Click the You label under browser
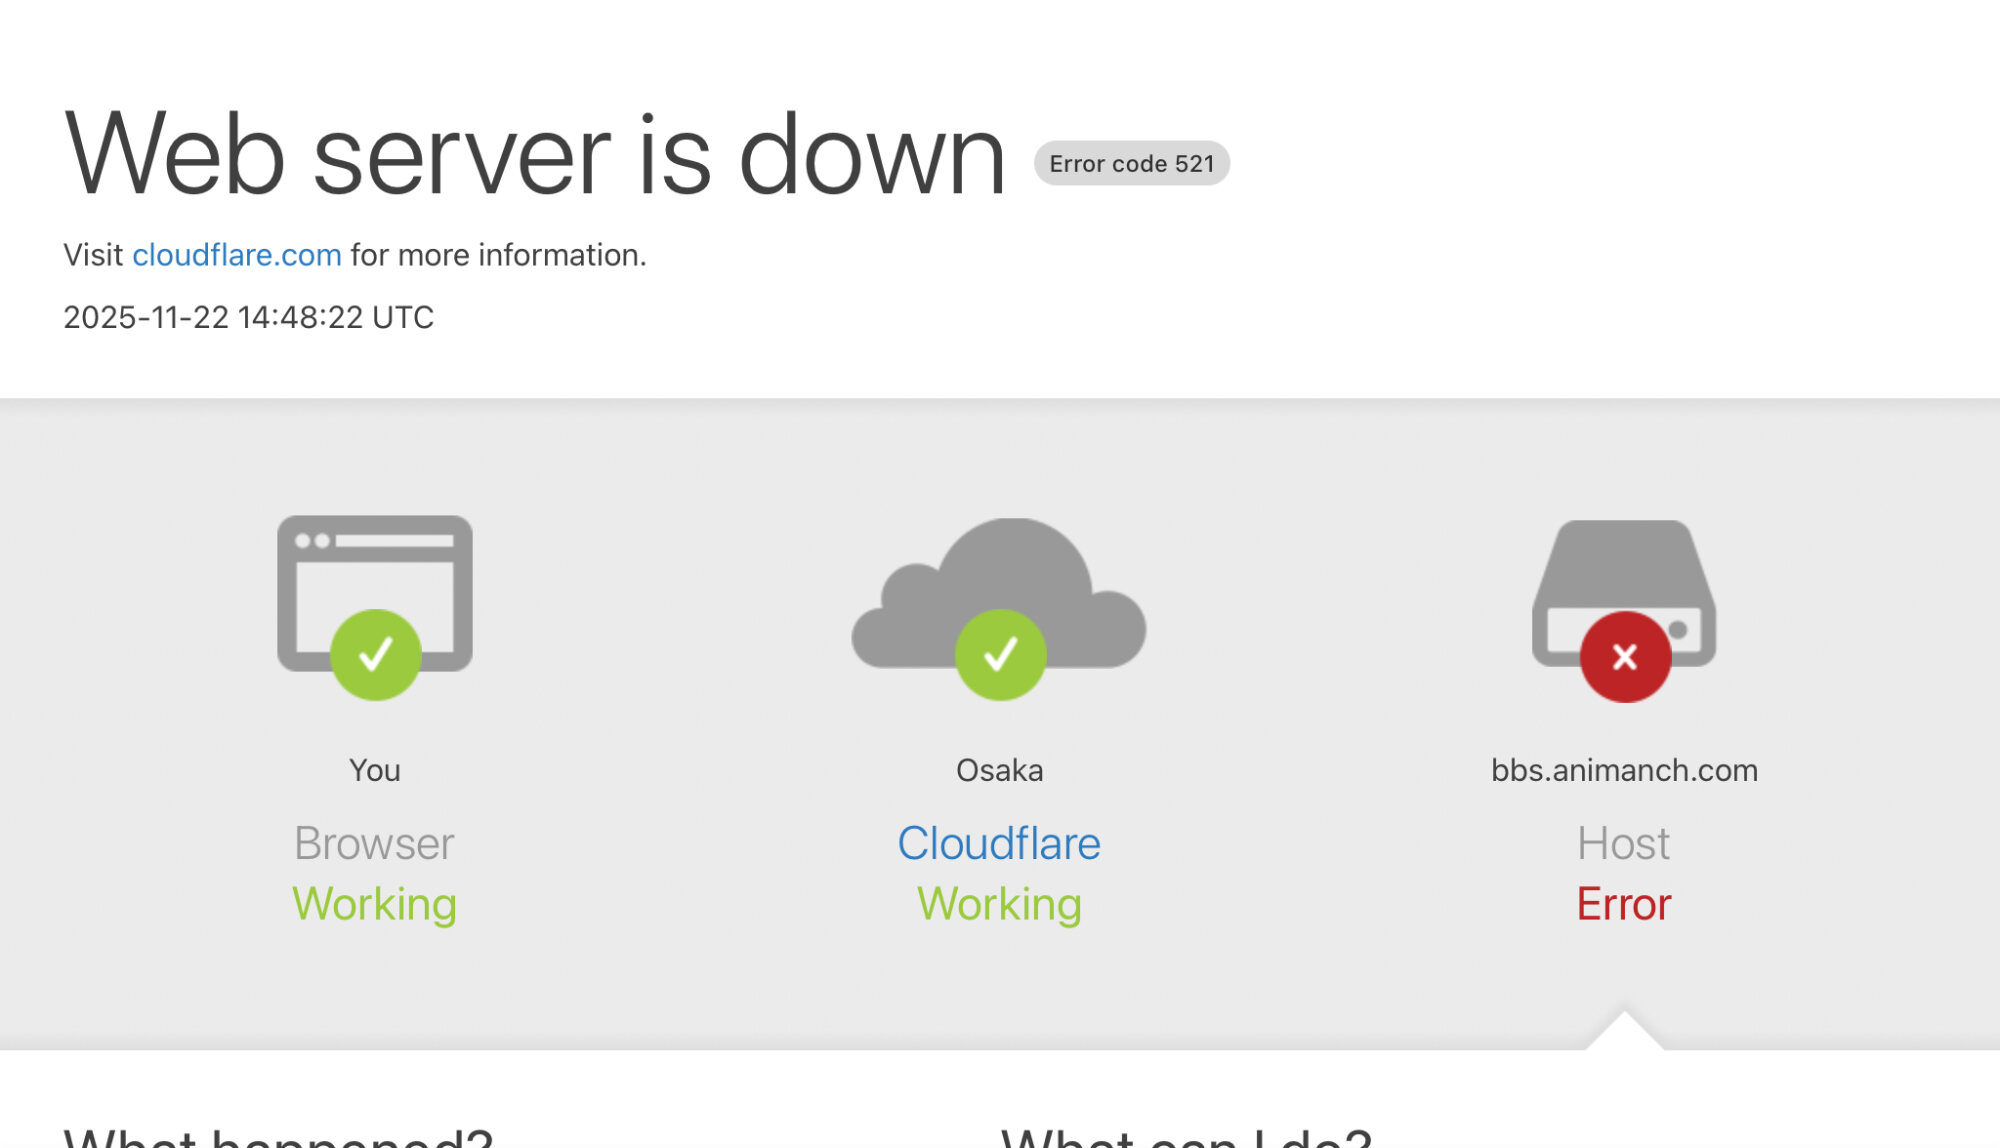Image resolution: width=2000 pixels, height=1148 pixels. click(374, 770)
